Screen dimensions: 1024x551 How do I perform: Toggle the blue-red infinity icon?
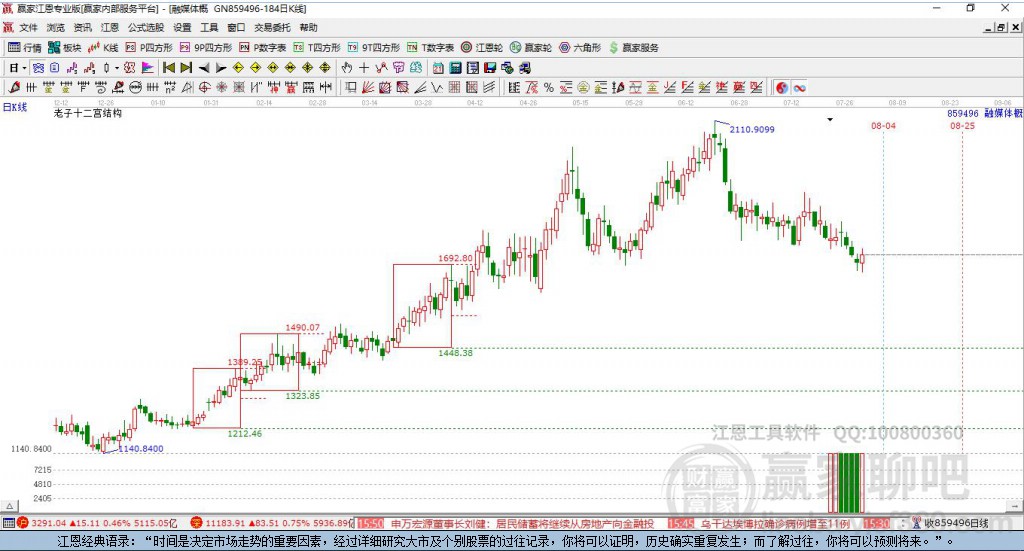tap(799, 87)
